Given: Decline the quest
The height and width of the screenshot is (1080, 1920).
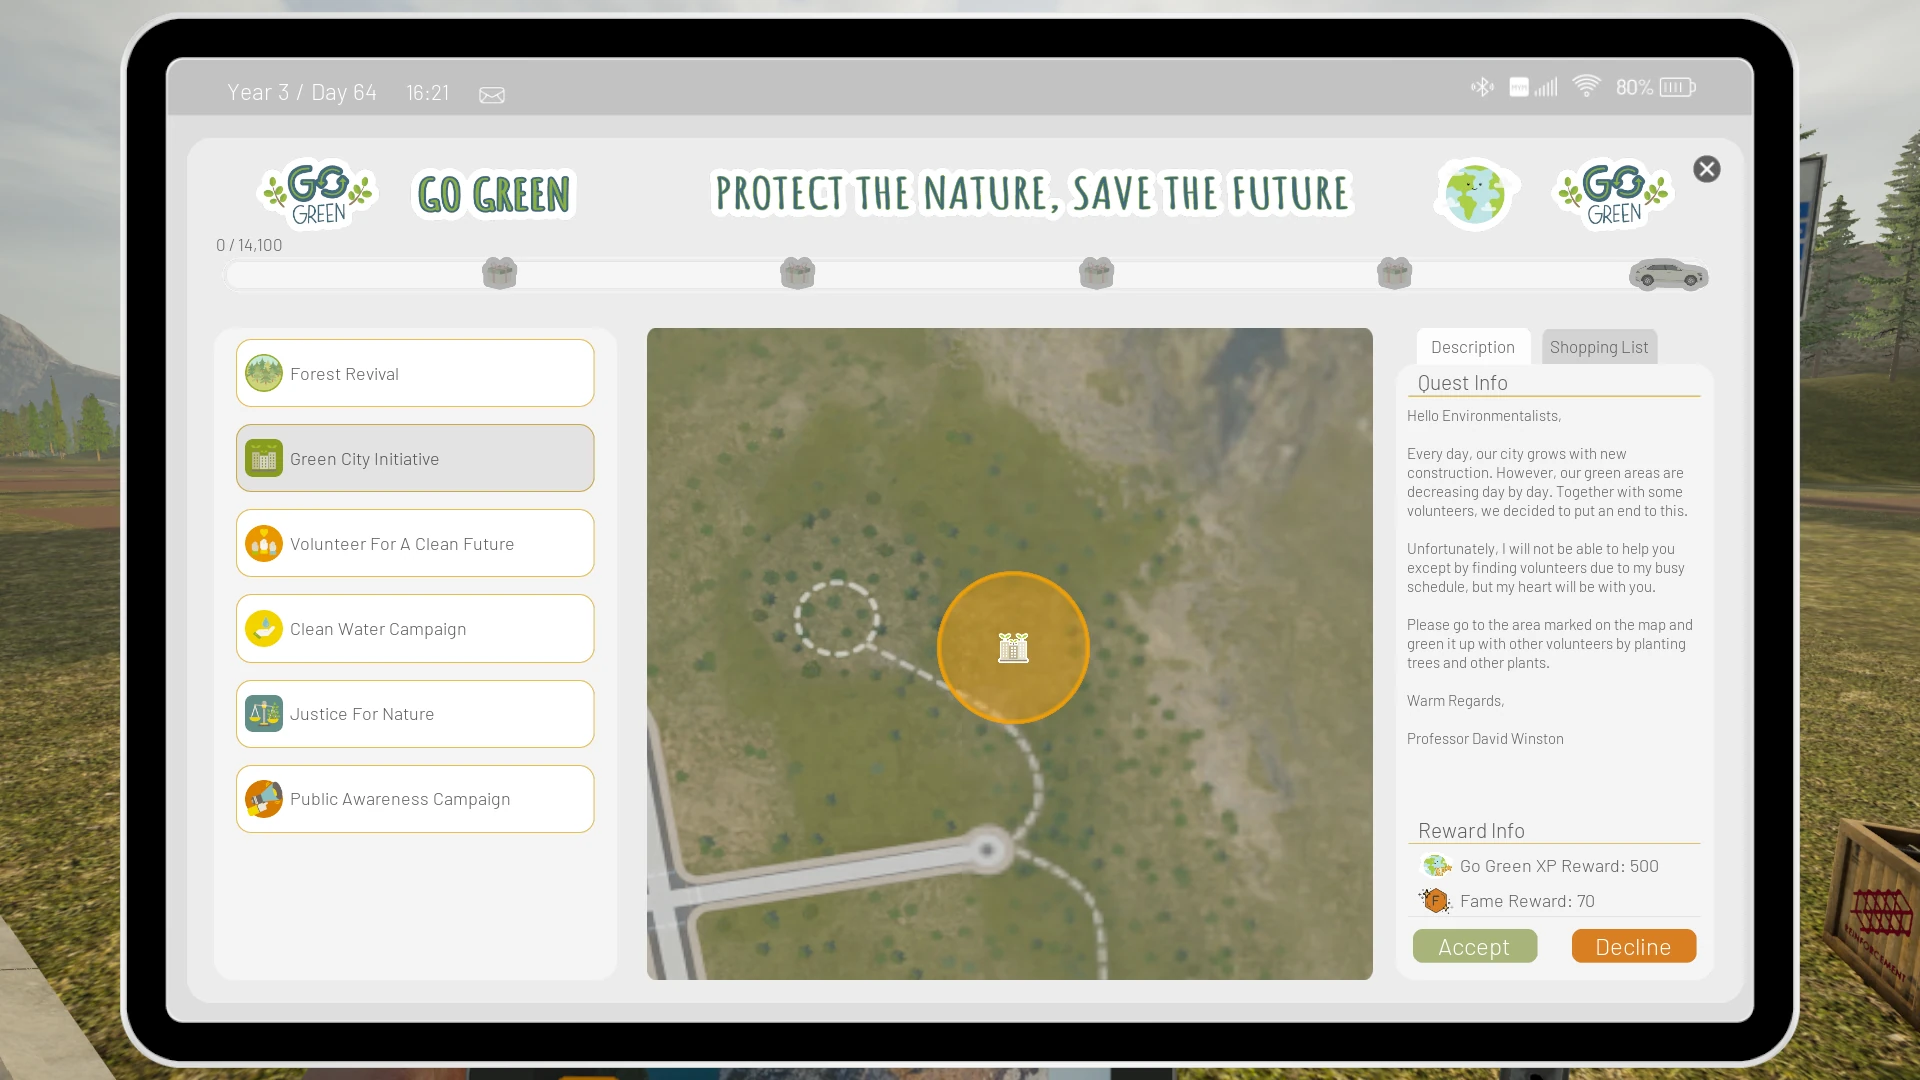Looking at the screenshot, I should [1633, 946].
